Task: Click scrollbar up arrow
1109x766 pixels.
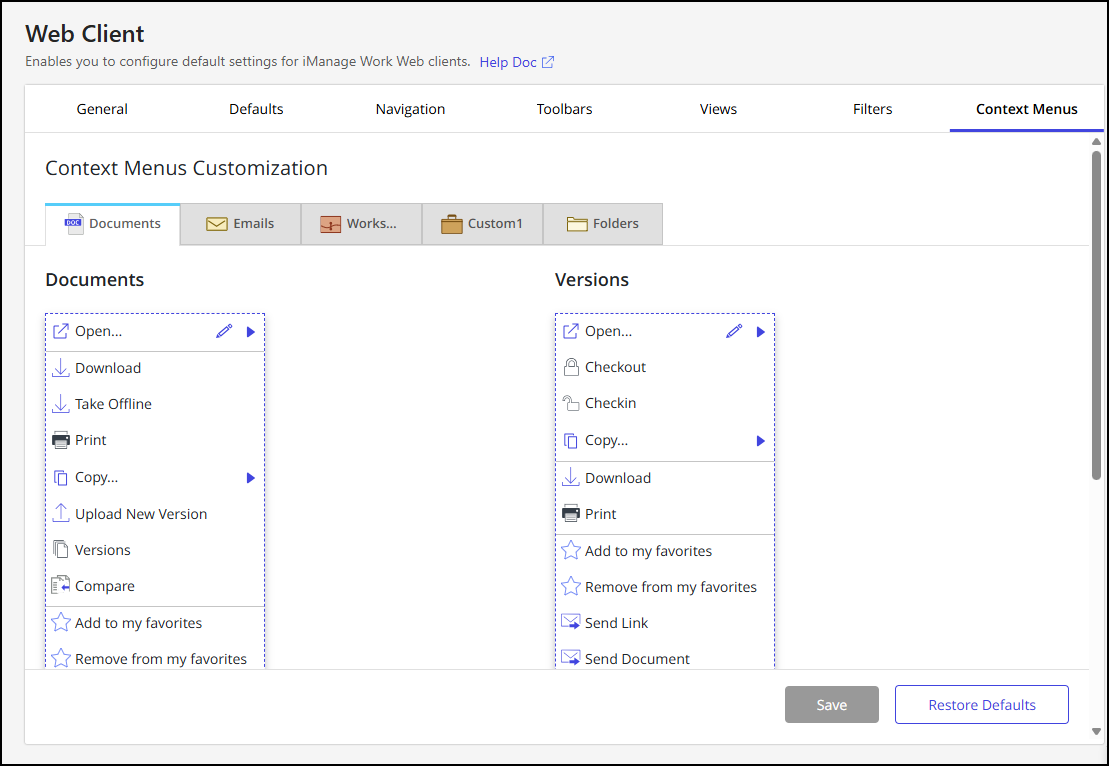Action: point(1096,141)
